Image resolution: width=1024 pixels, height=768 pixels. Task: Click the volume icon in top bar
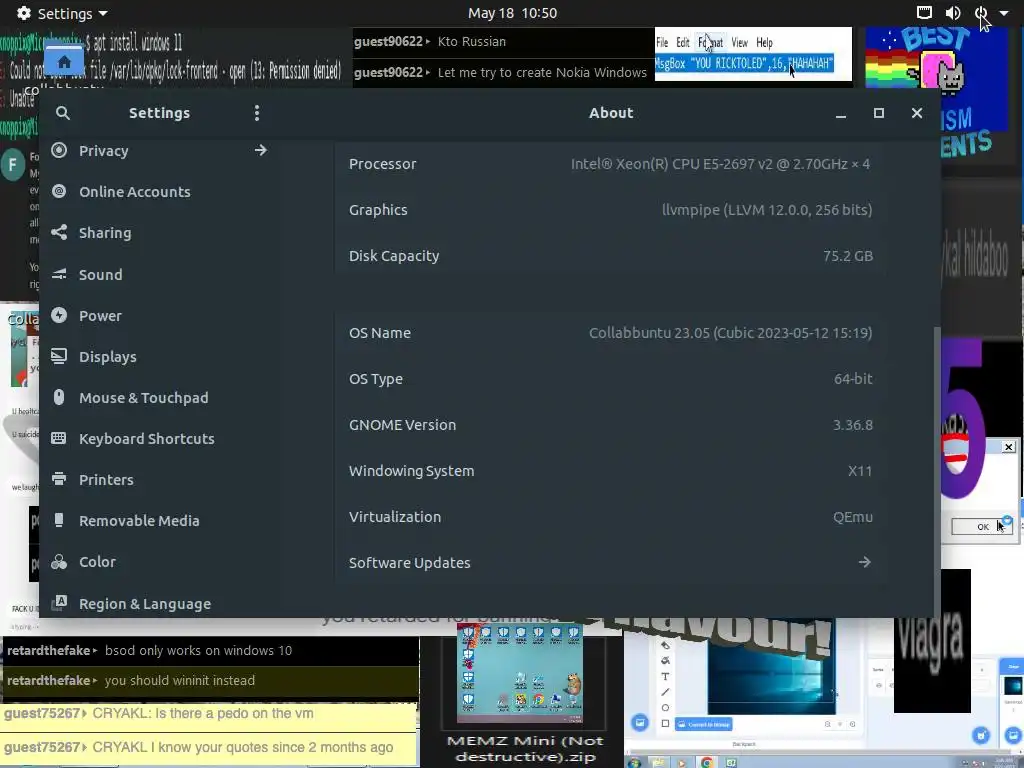click(x=953, y=12)
